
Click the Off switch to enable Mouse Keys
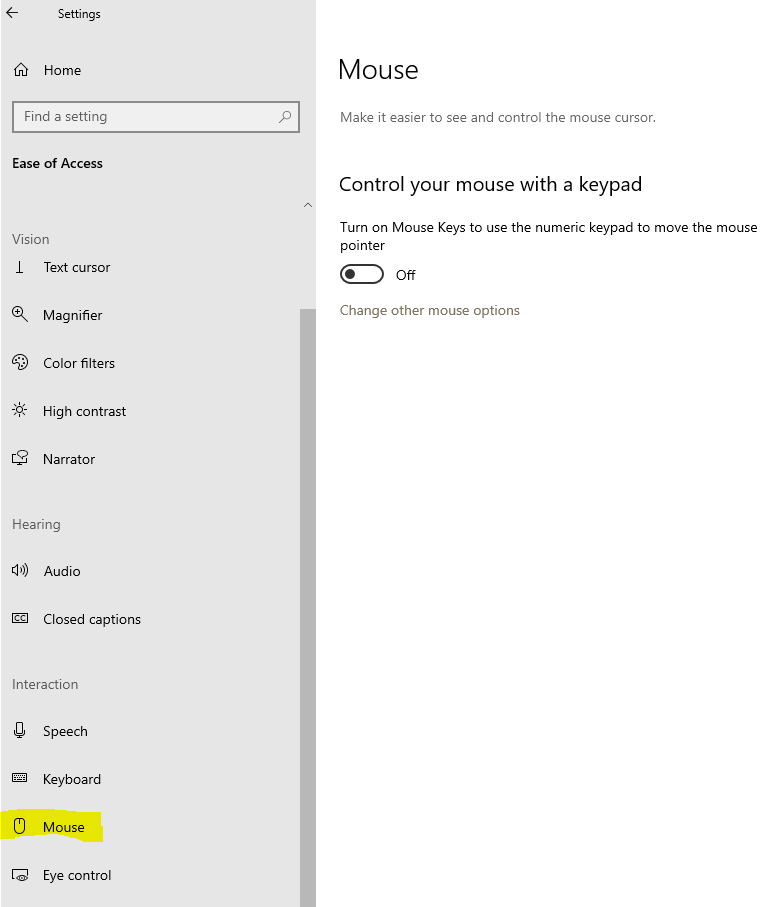pos(362,274)
